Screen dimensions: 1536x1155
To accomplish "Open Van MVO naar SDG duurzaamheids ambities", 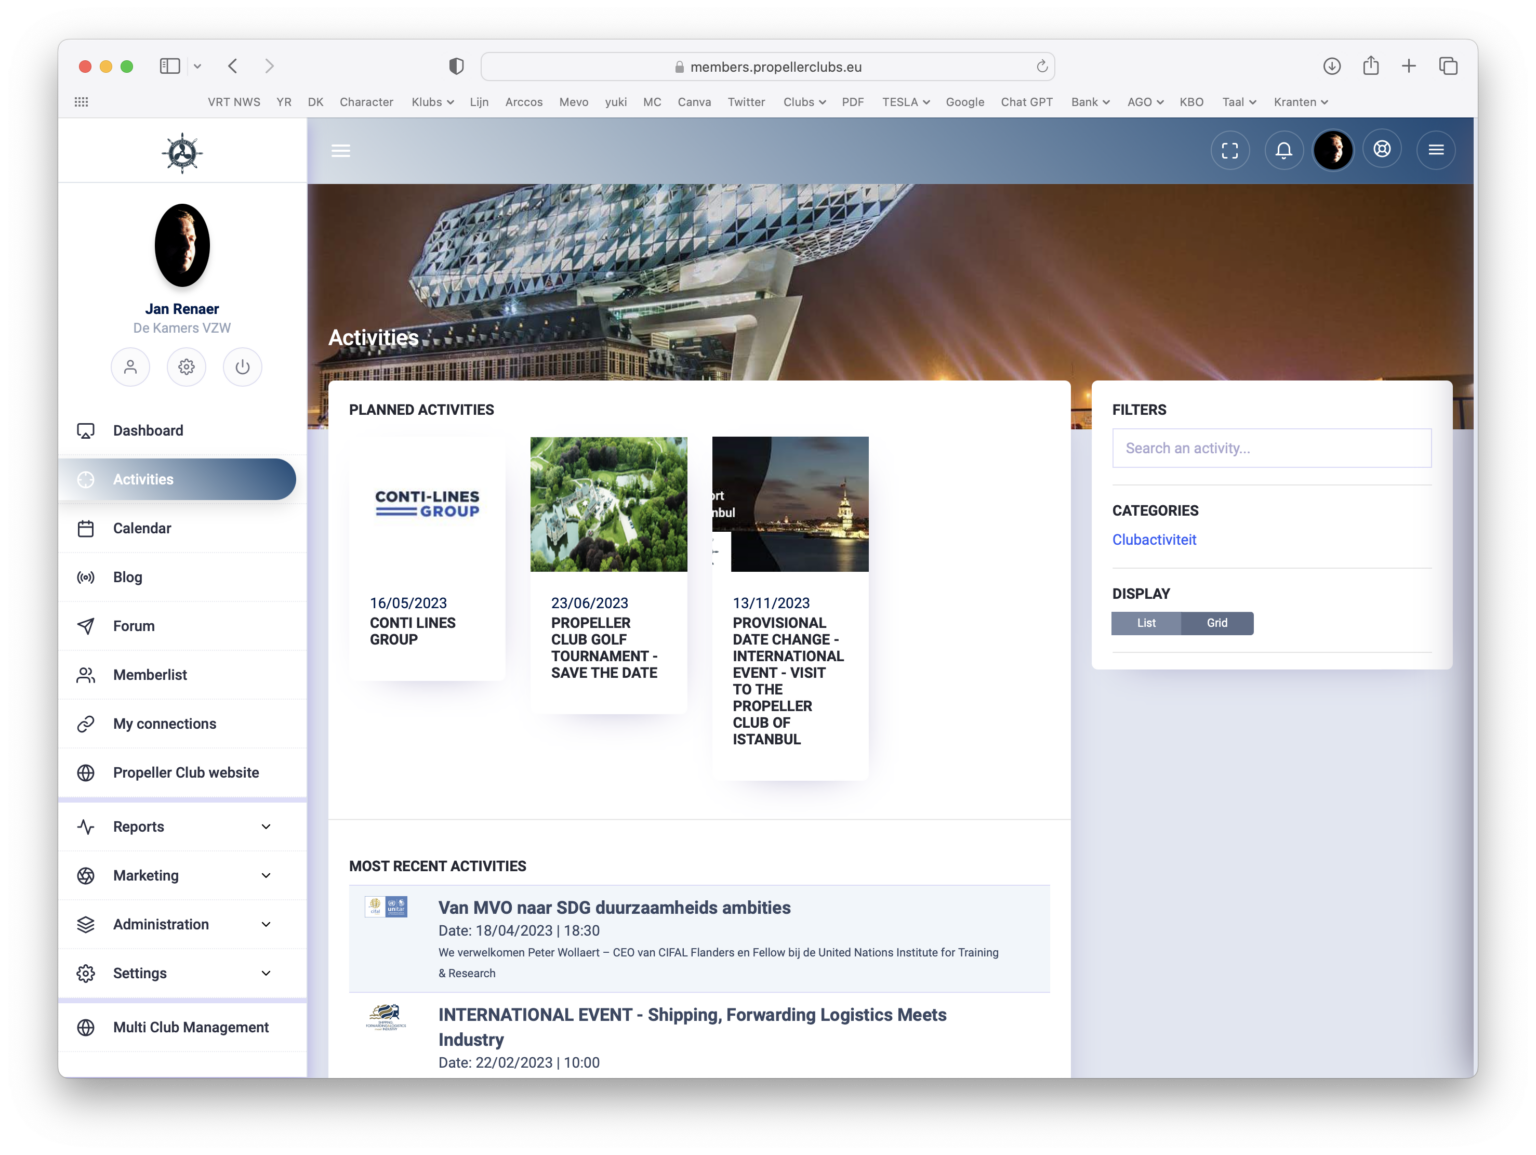I will [x=614, y=908].
